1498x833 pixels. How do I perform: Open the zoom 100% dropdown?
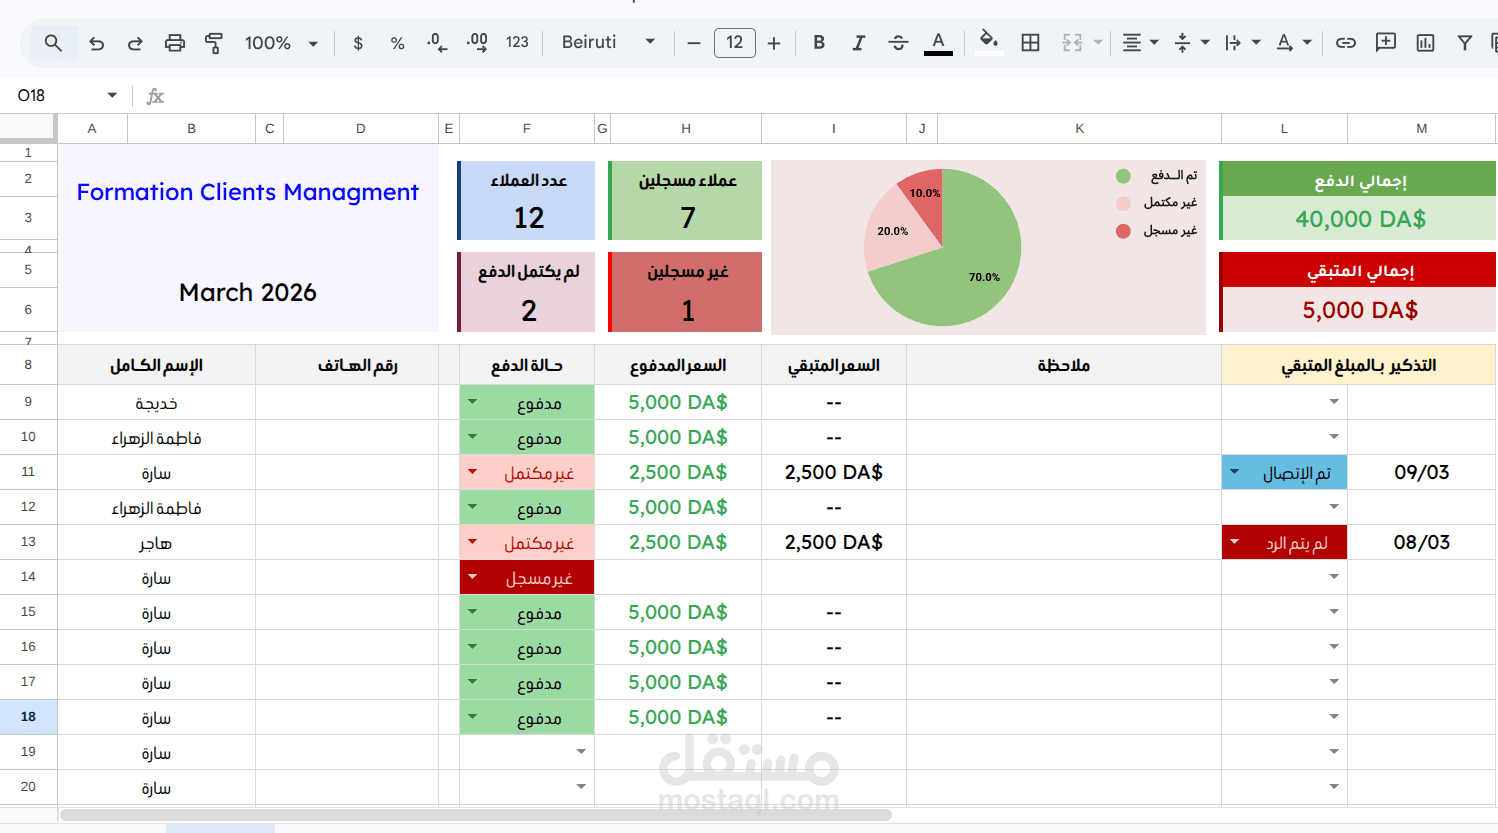[281, 43]
